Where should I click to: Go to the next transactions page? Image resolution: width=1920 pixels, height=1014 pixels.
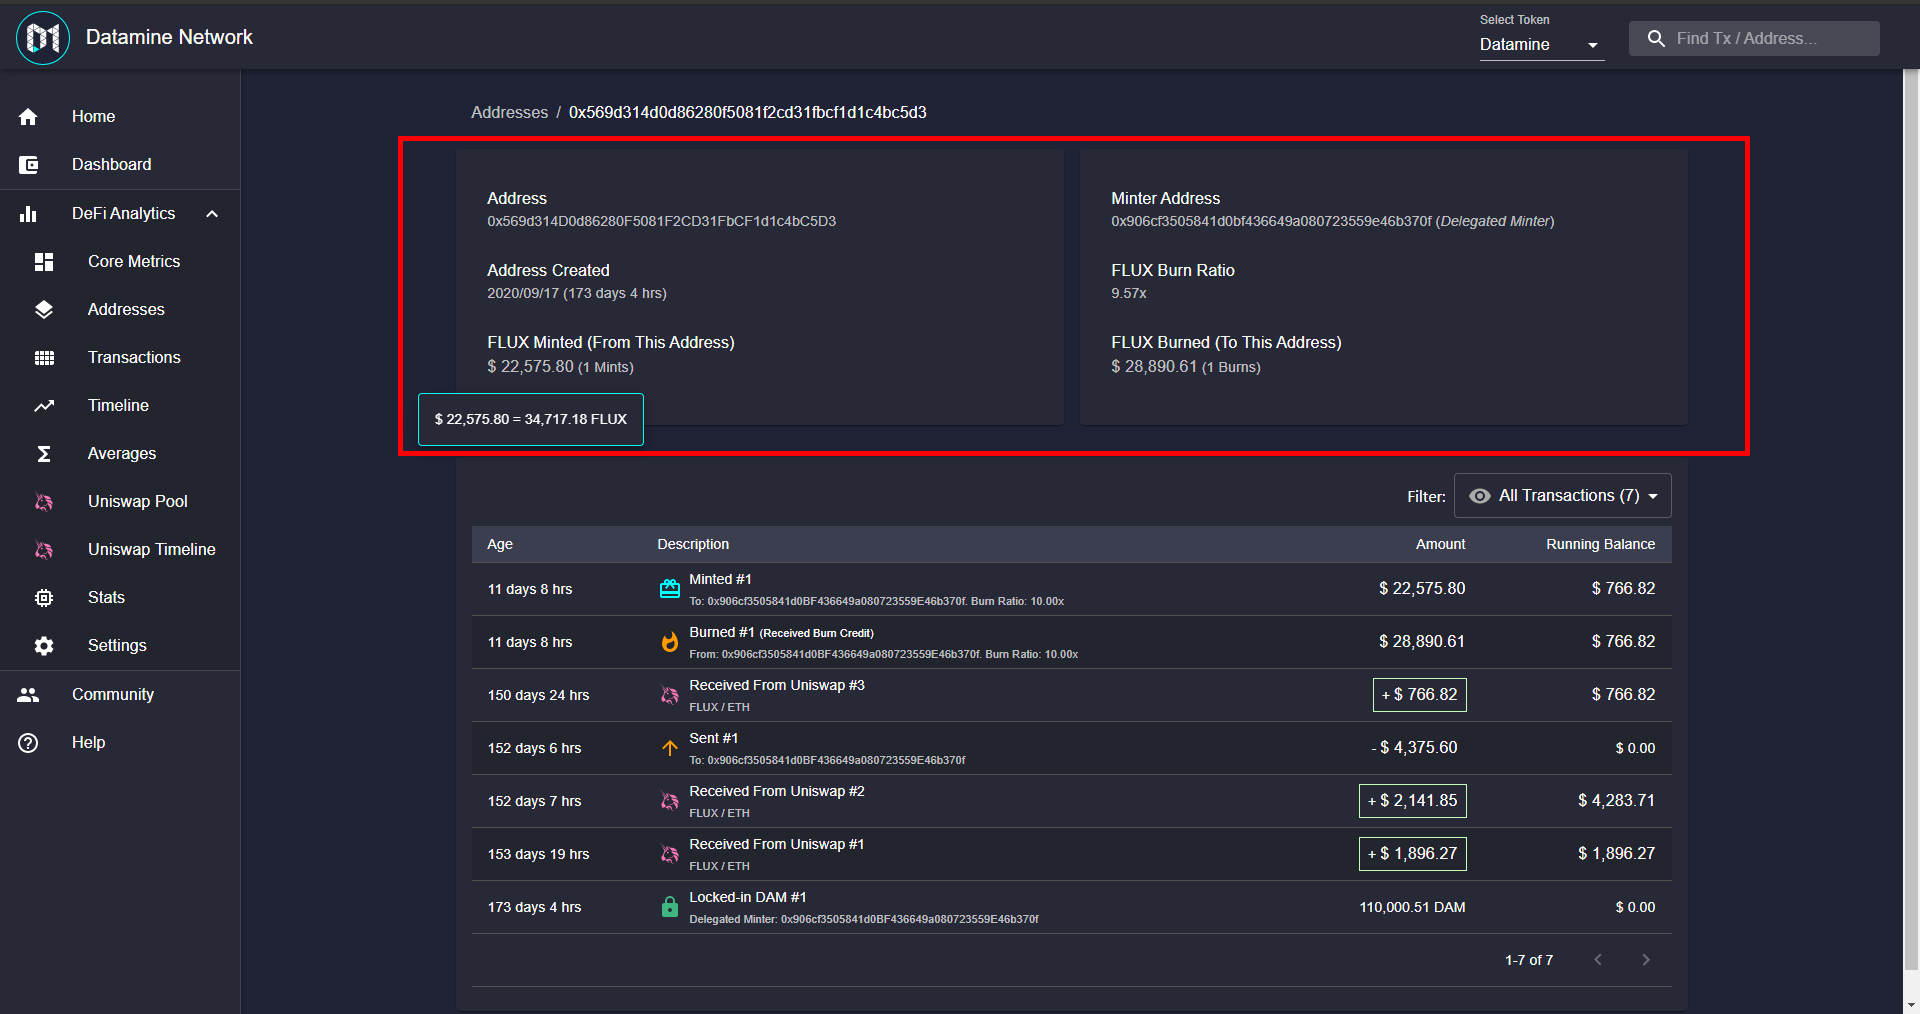(1646, 960)
